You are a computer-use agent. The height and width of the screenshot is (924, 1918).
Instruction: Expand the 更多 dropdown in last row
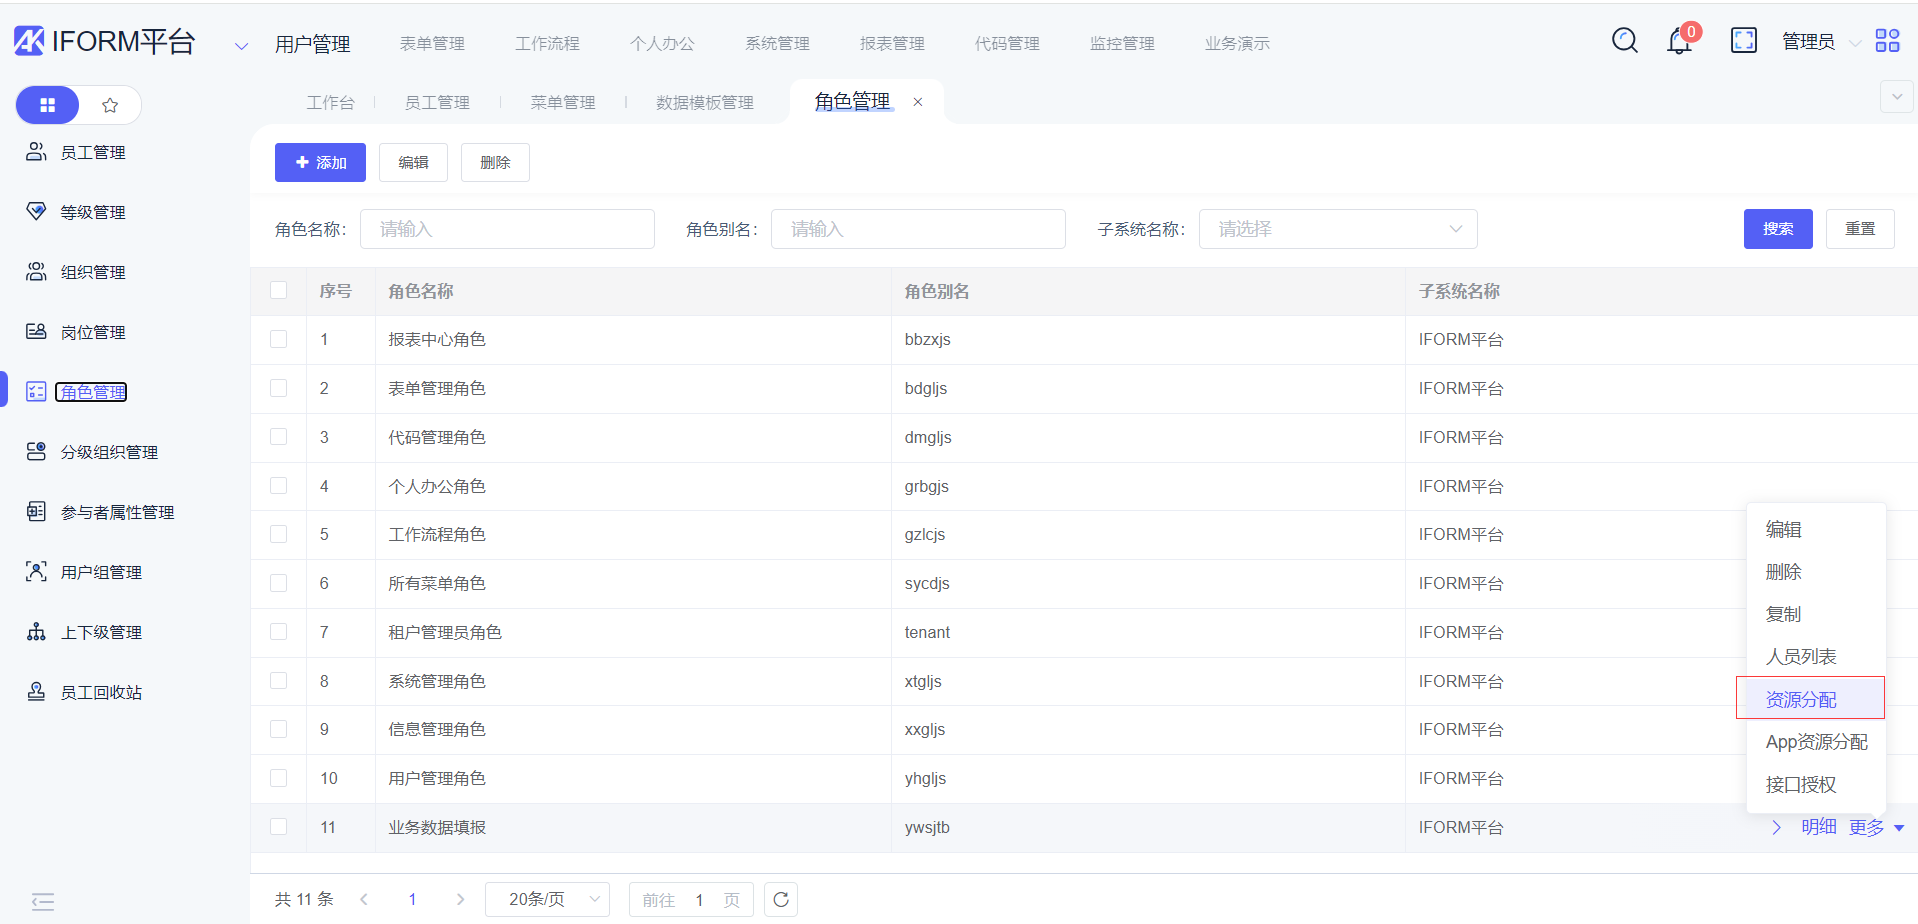1876,827
